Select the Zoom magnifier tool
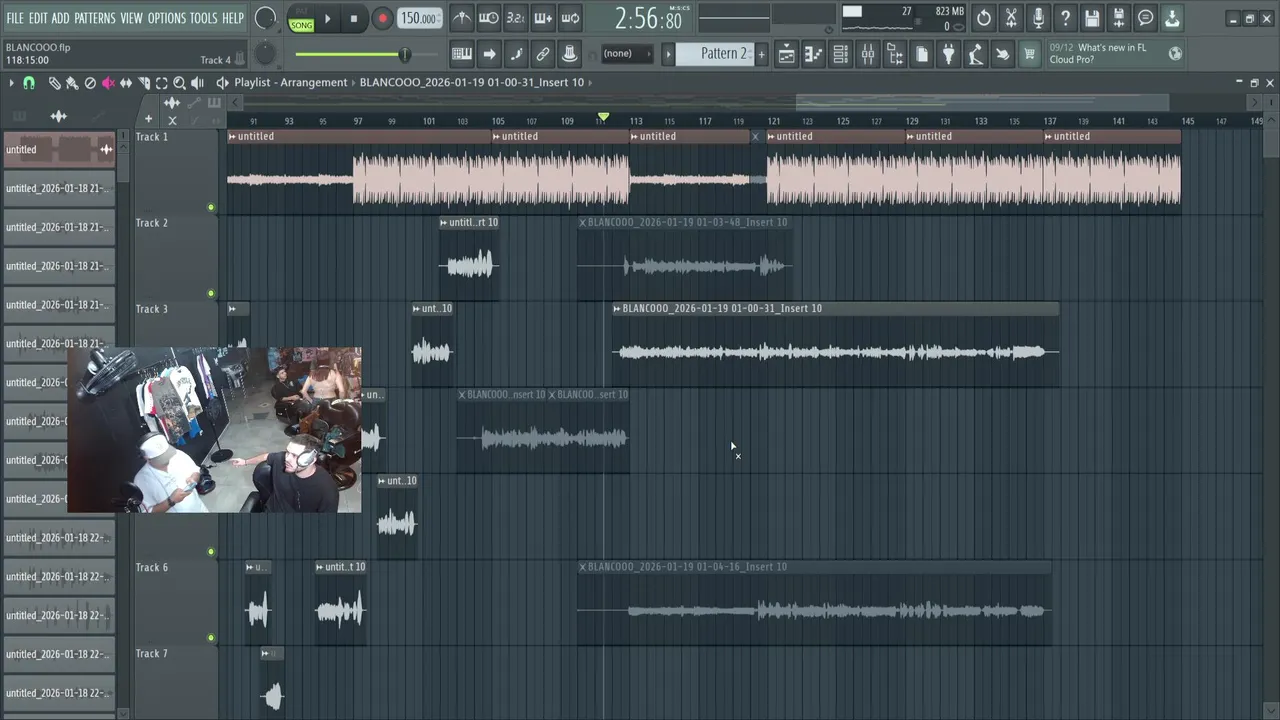 [x=179, y=83]
